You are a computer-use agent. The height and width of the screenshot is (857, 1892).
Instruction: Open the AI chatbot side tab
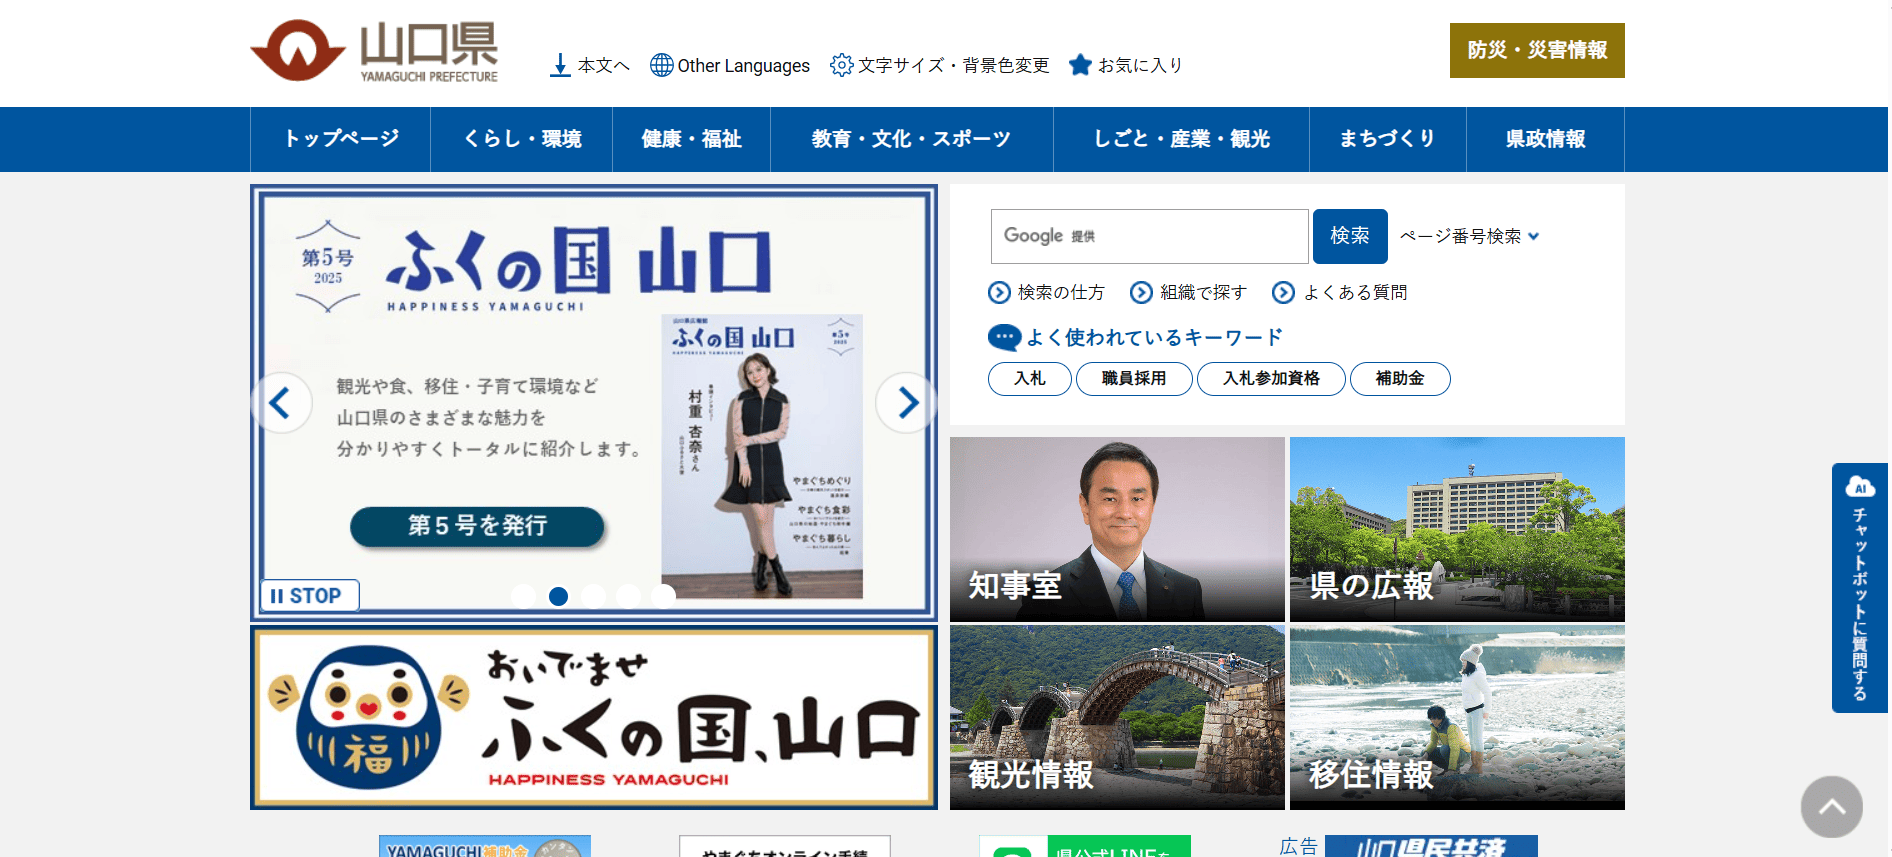[x=1860, y=588]
